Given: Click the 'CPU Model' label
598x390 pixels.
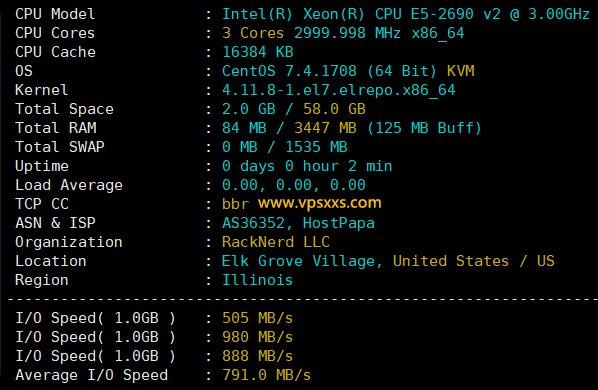Looking at the screenshot, I should (55, 14).
